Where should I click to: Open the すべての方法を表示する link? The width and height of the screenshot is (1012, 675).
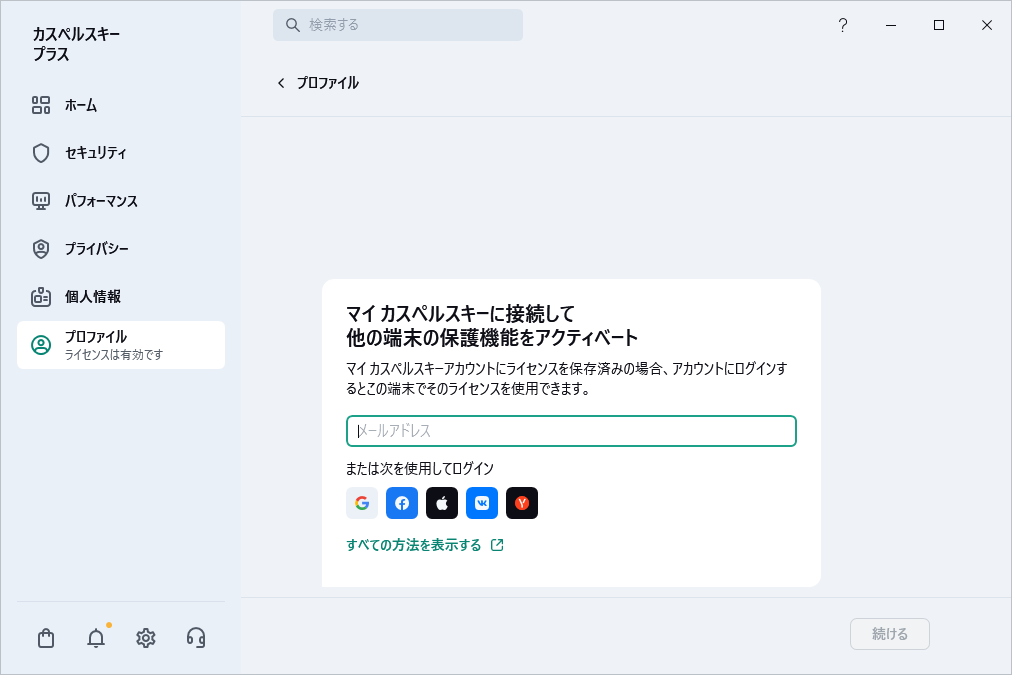[417, 545]
